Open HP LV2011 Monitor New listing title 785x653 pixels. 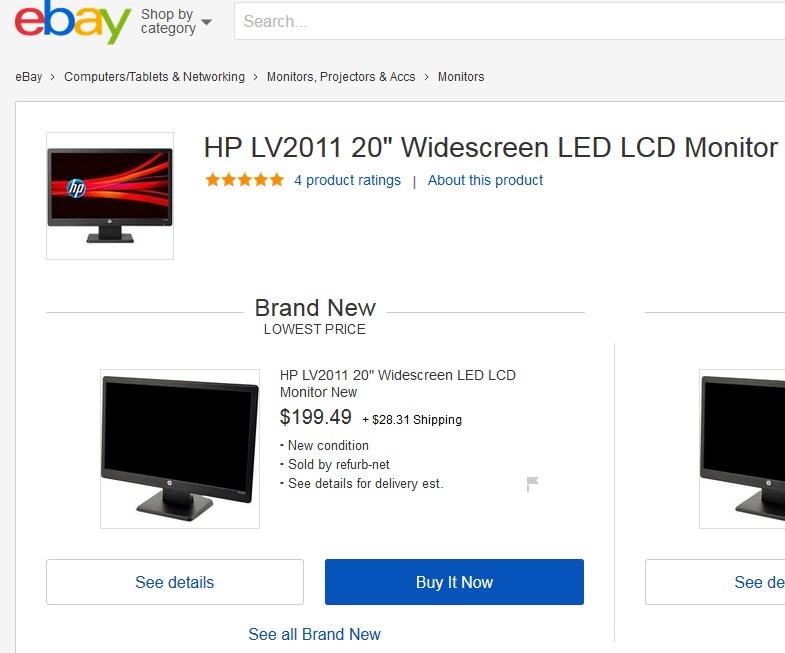[x=398, y=384]
